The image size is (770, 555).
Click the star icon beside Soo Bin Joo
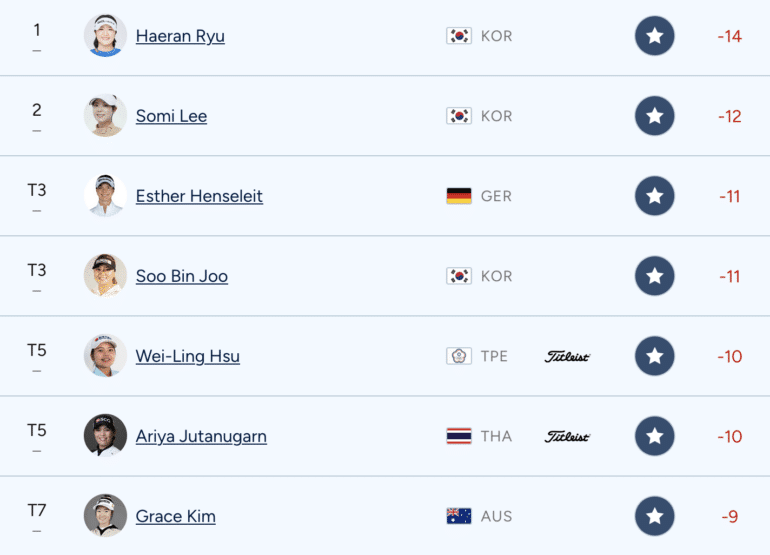click(x=655, y=276)
